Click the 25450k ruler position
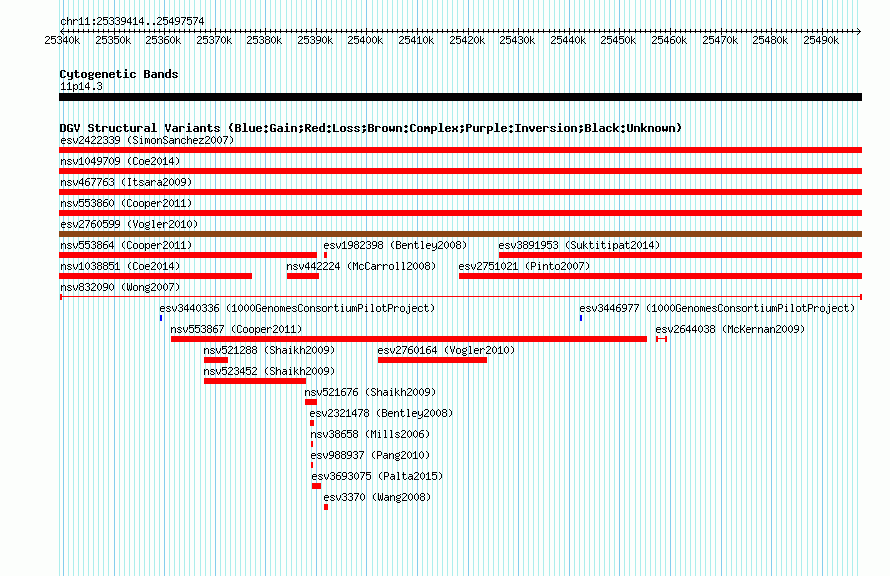The height and width of the screenshot is (576, 890). (x=618, y=40)
